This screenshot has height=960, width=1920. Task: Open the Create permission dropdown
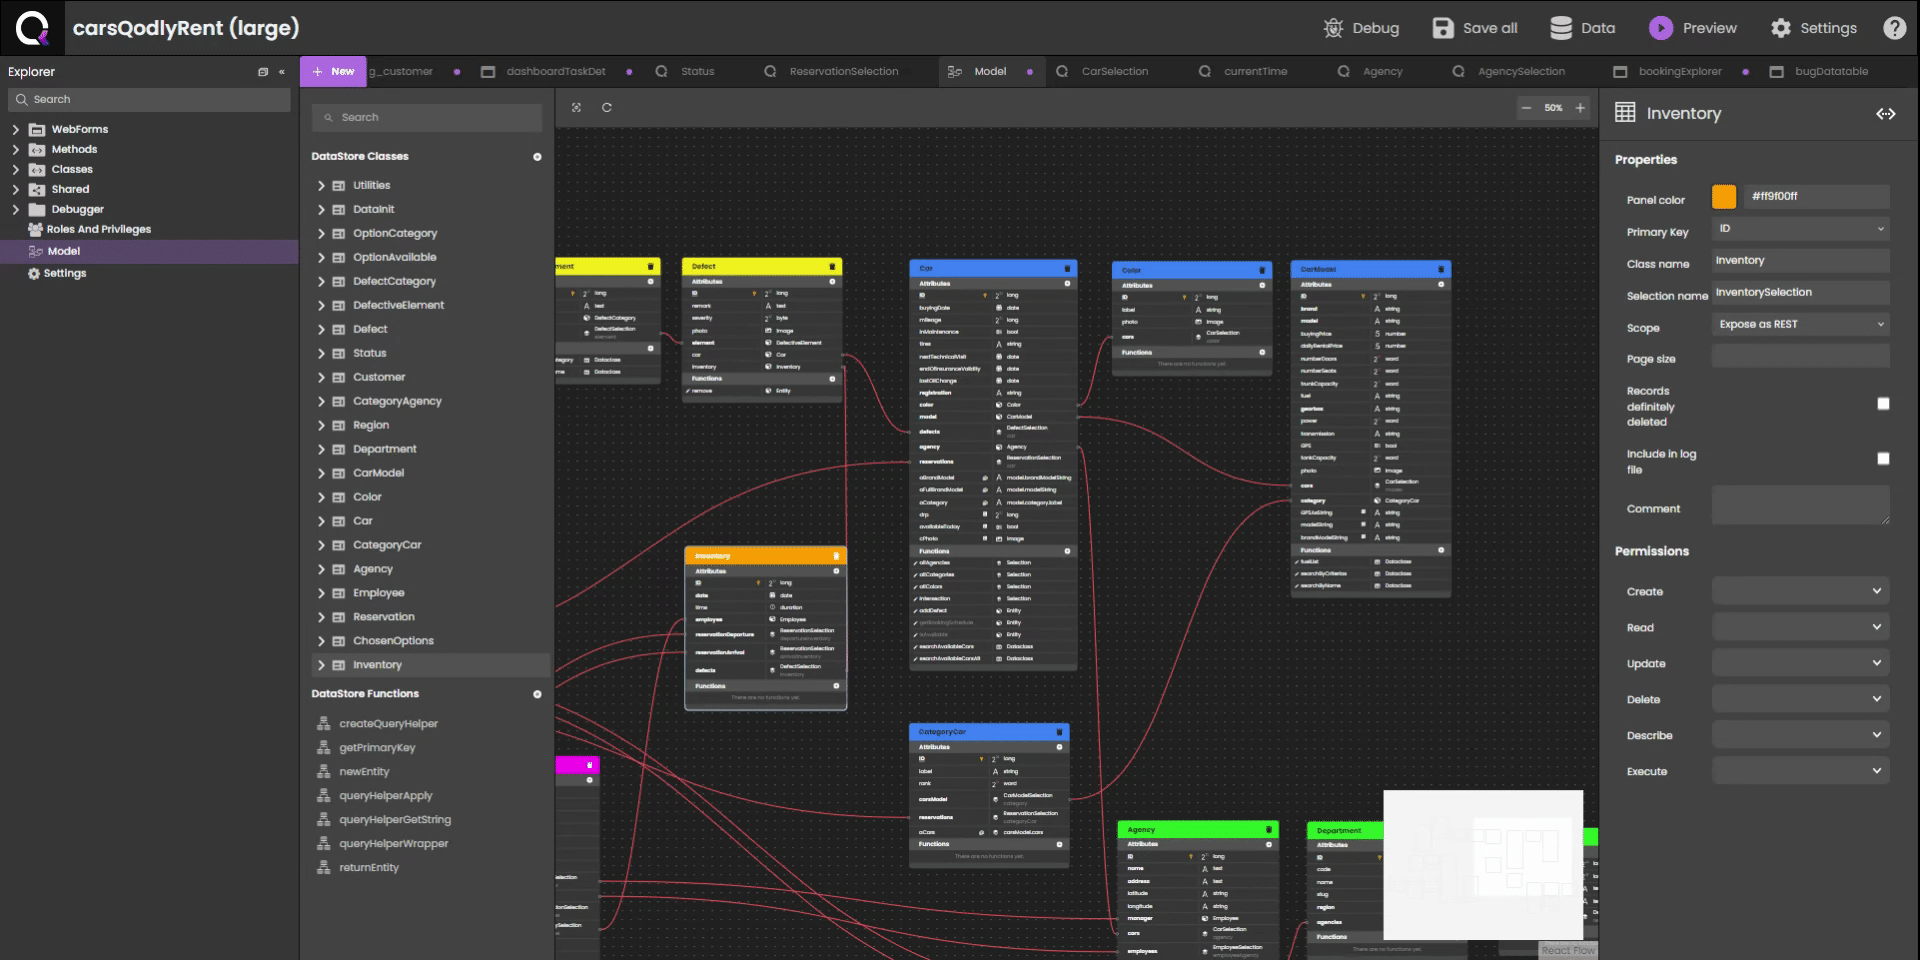(1800, 591)
